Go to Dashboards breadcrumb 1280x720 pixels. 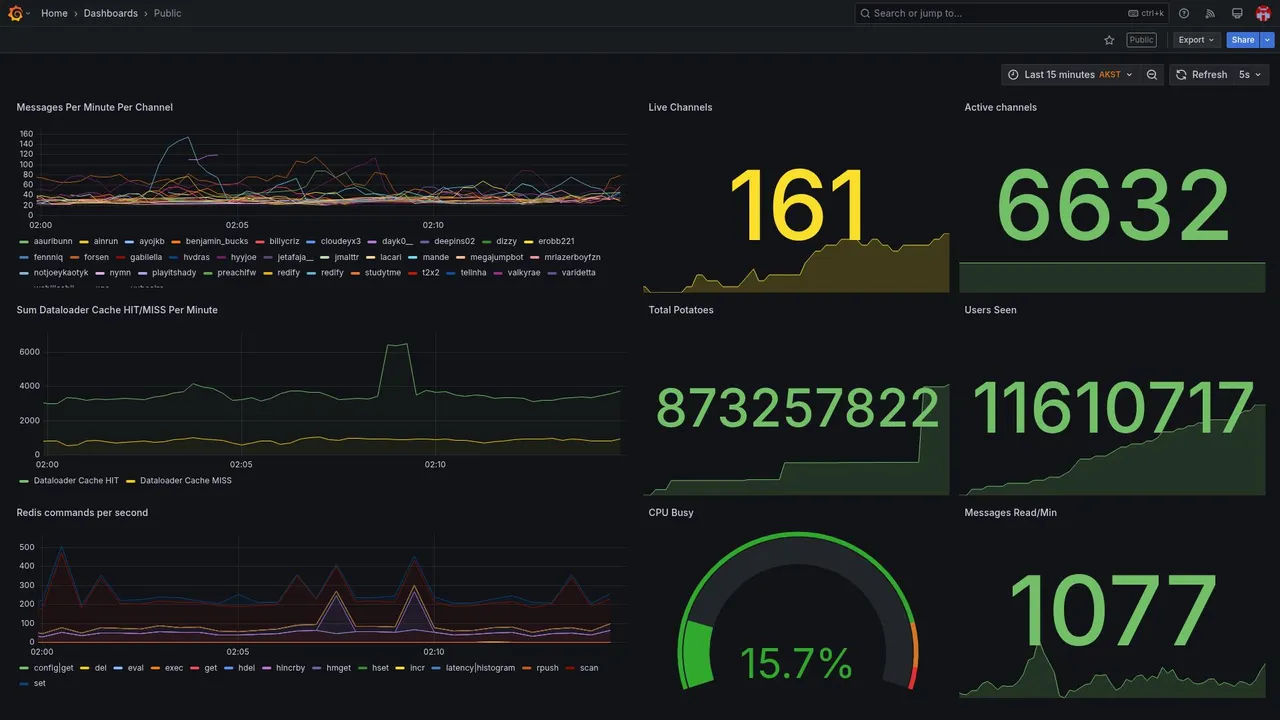tap(111, 13)
